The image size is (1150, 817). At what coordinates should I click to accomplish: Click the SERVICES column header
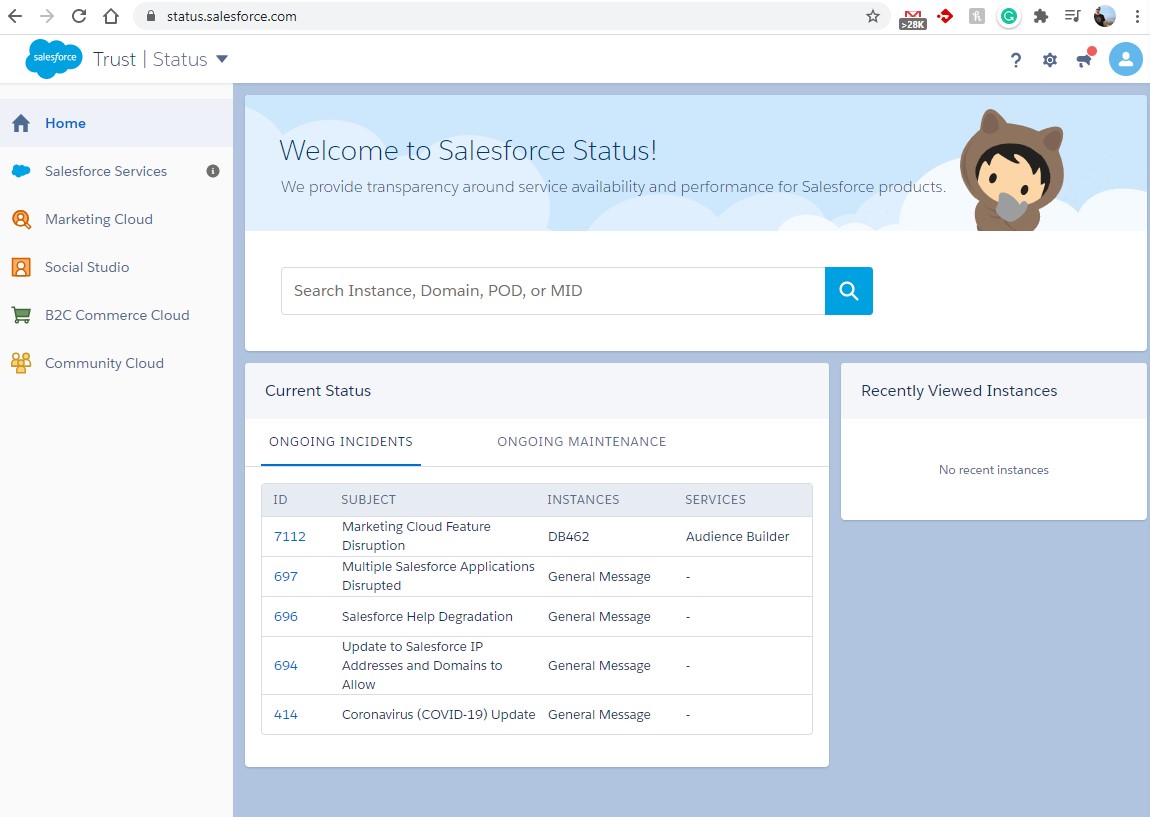coord(715,499)
